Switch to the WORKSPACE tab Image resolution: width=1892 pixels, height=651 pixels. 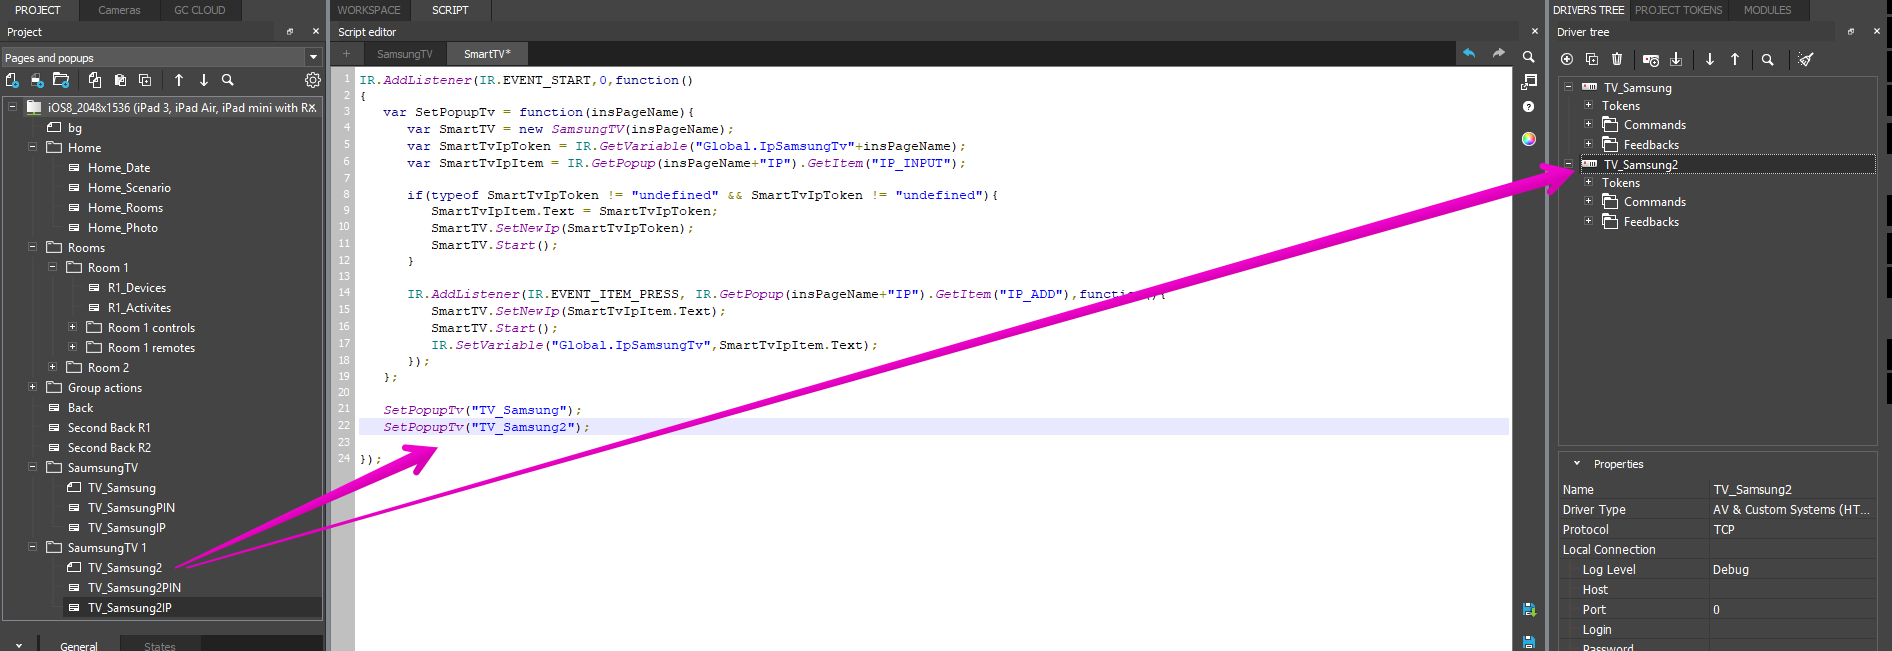368,10
